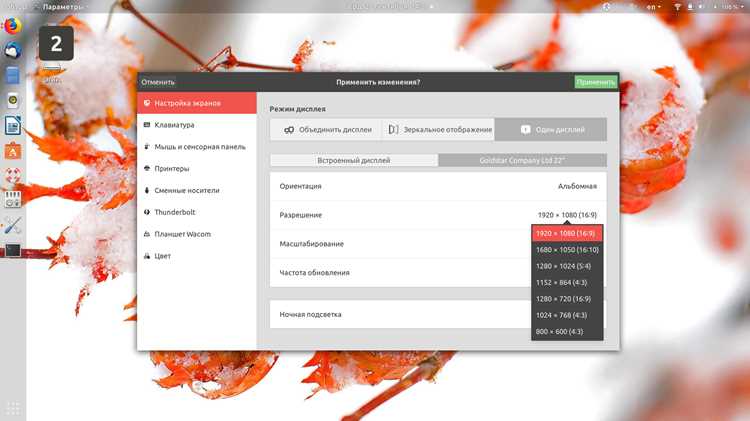Image resolution: width=750 pixels, height=421 pixels.
Task: Open the Help lifebuoy dock icon
Action: tap(12, 176)
